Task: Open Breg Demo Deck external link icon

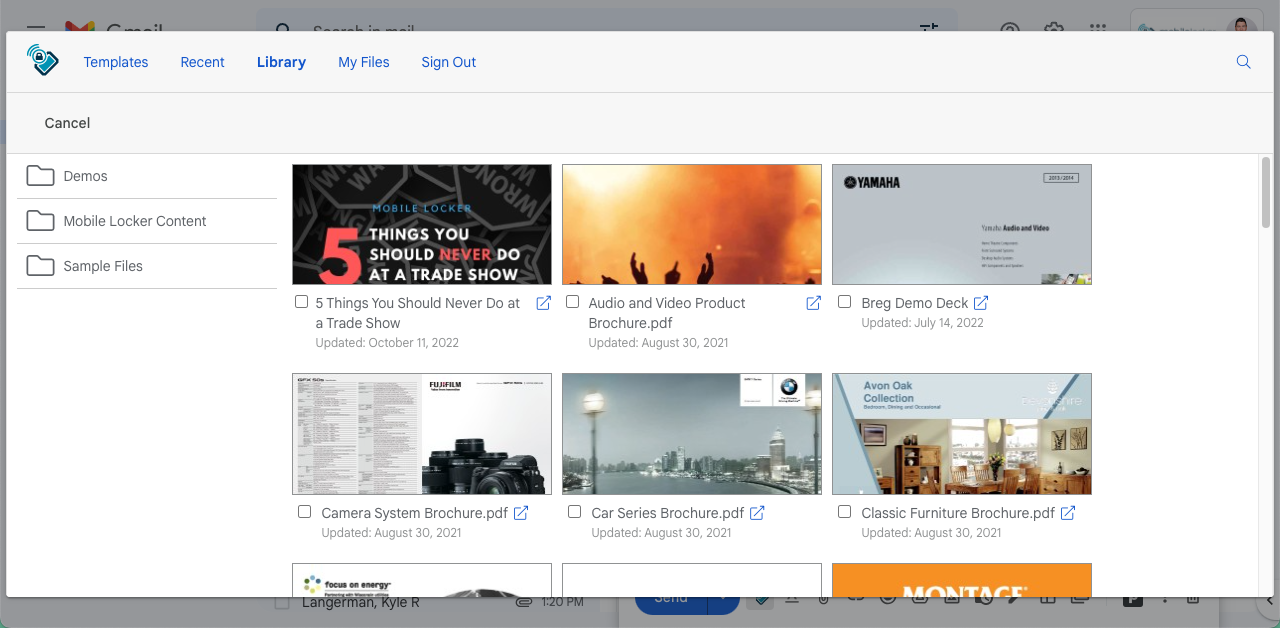Action: click(x=981, y=303)
